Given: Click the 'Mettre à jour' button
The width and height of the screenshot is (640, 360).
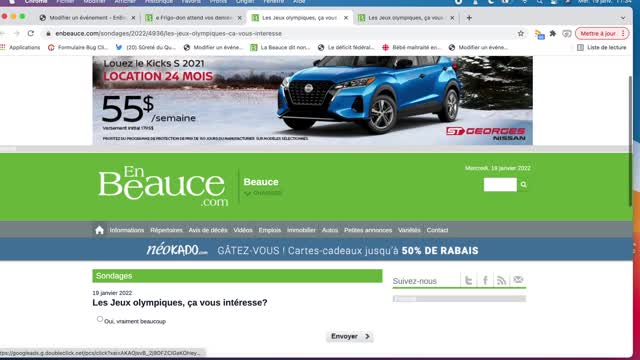Looking at the screenshot, I should [602, 33].
